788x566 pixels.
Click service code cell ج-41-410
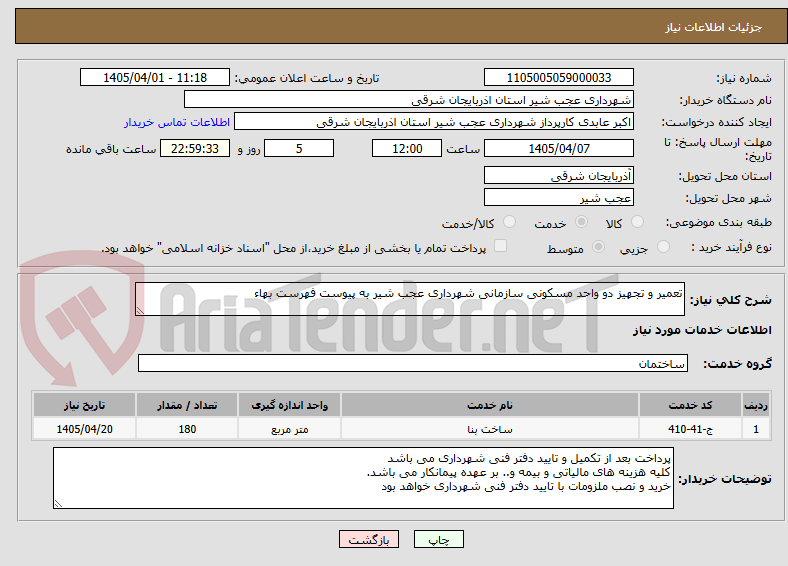pyautogui.click(x=691, y=429)
